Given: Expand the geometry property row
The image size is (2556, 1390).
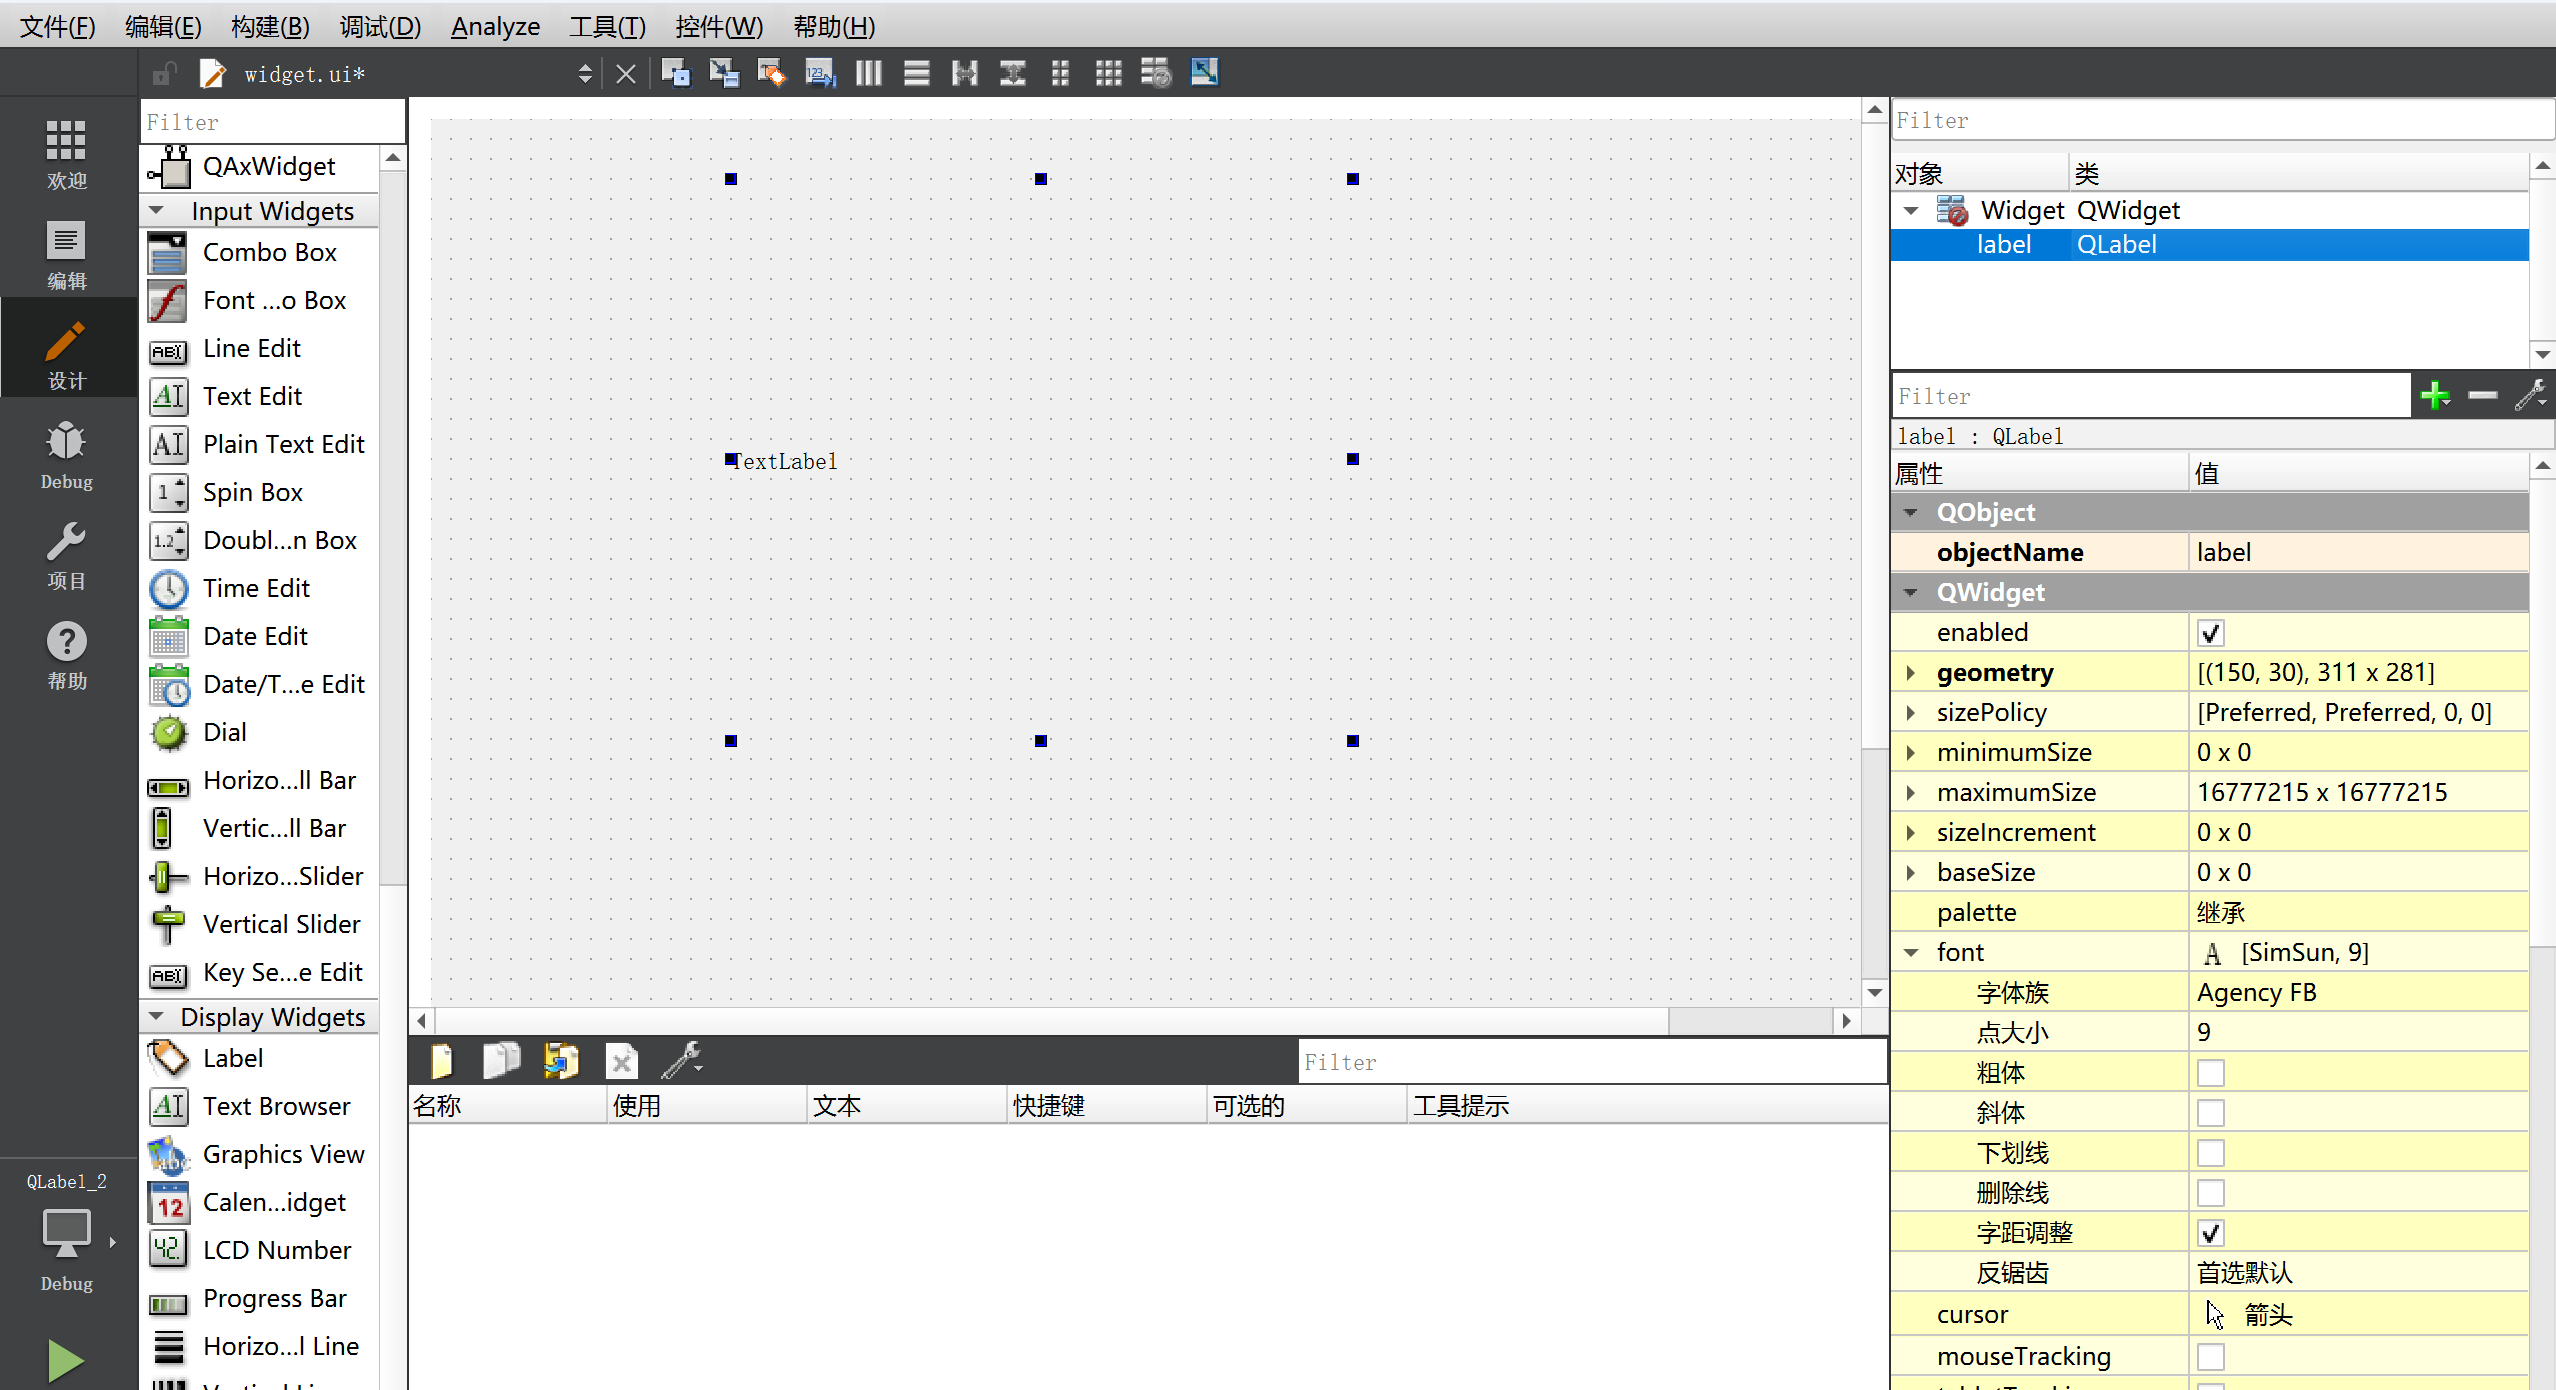Looking at the screenshot, I should tap(1911, 673).
